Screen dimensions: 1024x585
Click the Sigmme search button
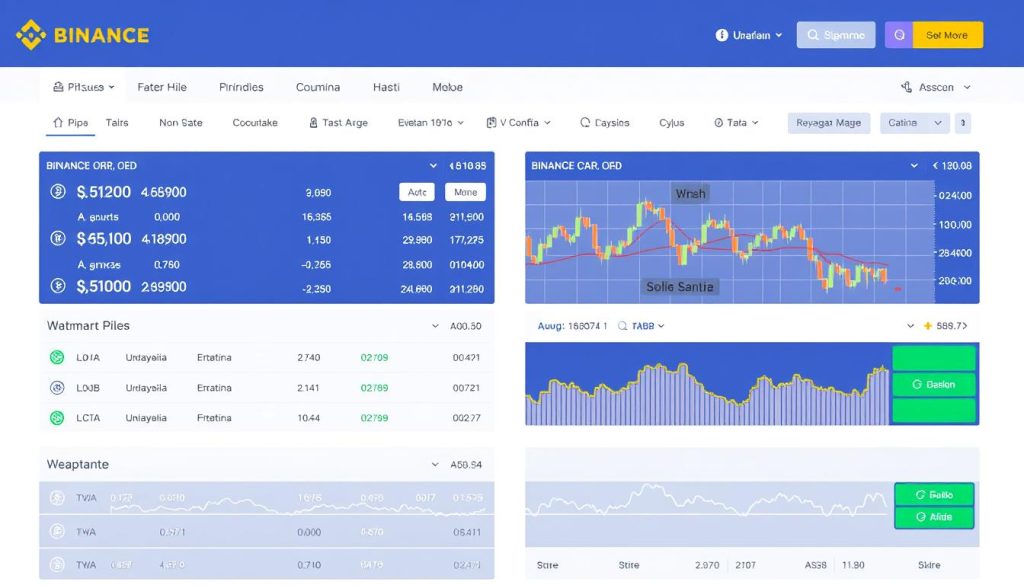pyautogui.click(x=836, y=35)
